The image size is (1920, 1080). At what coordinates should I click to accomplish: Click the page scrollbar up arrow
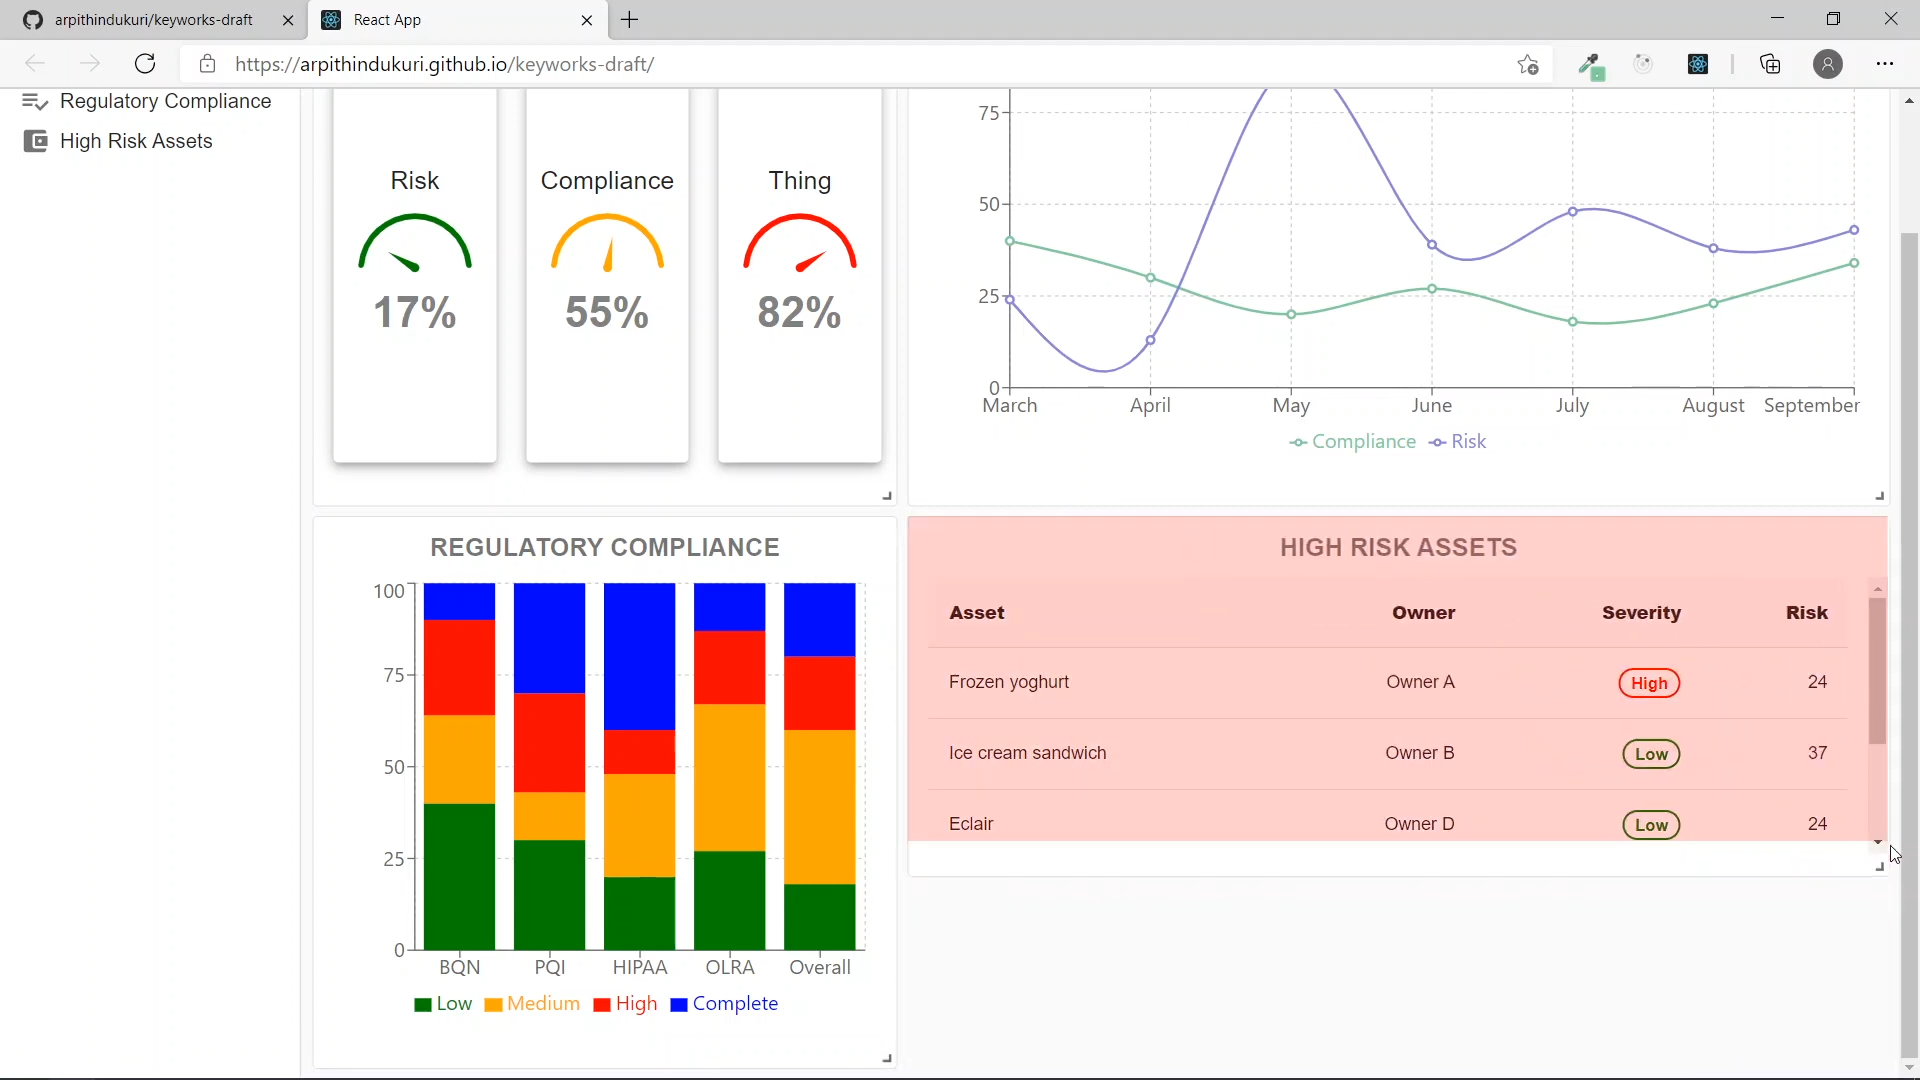pyautogui.click(x=1909, y=100)
